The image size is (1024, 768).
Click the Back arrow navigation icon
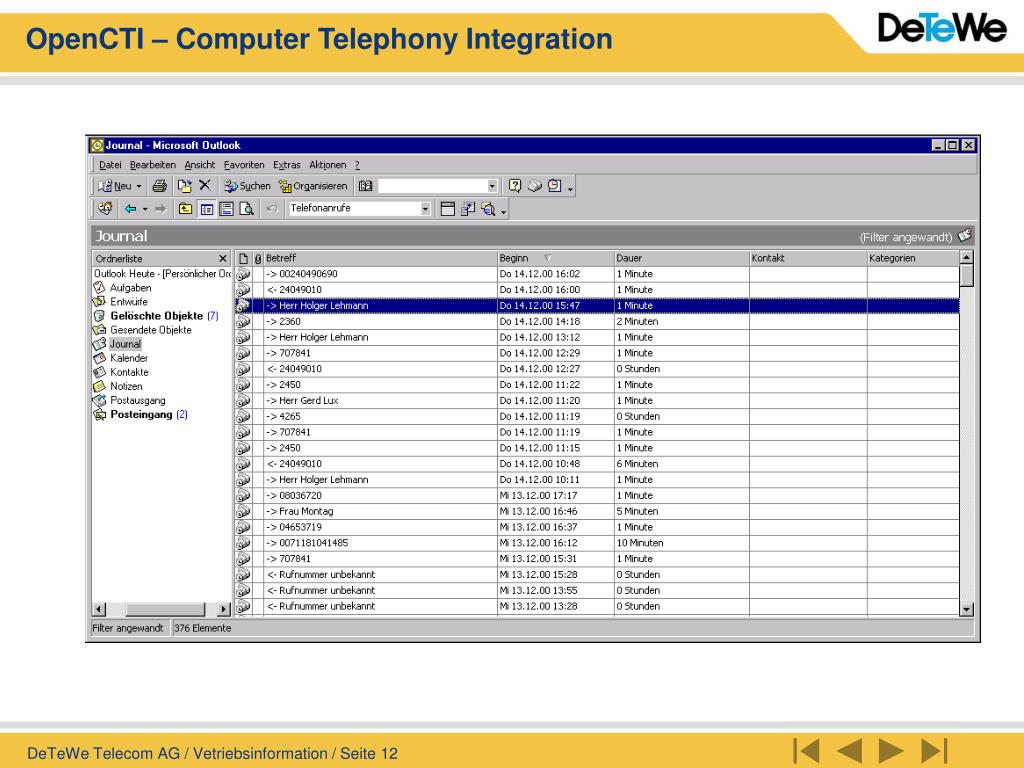129,209
